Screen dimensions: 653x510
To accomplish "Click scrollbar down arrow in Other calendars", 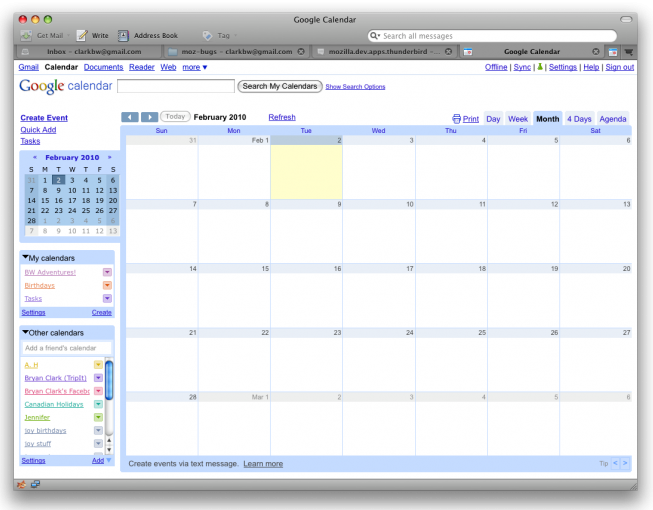I will click(x=109, y=449).
